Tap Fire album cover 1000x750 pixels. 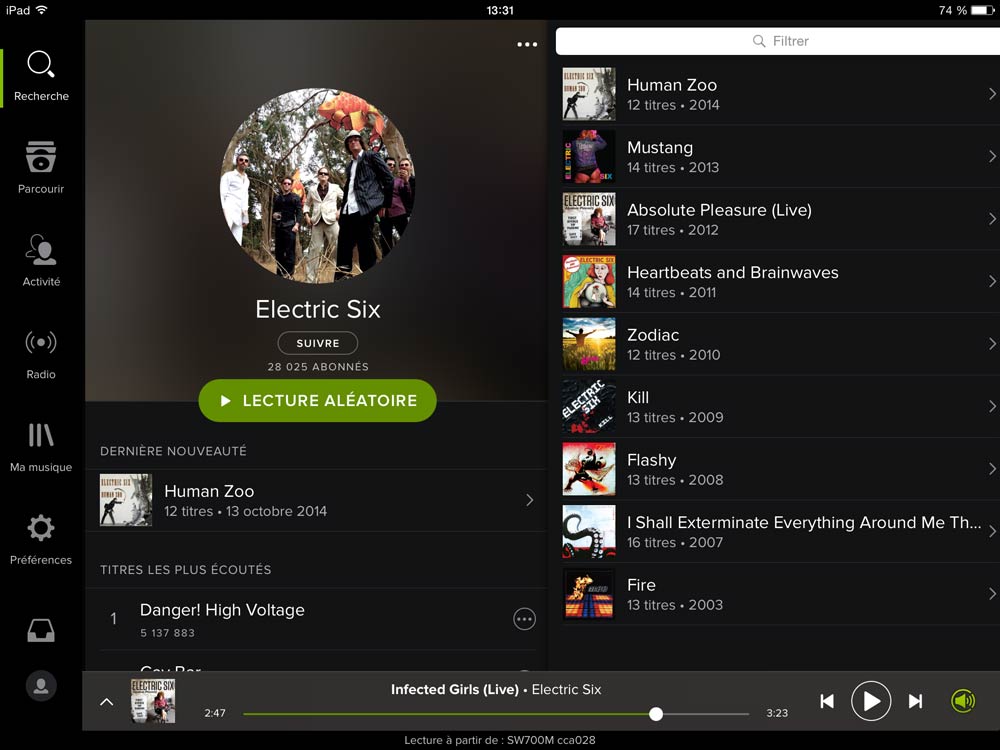click(x=589, y=594)
